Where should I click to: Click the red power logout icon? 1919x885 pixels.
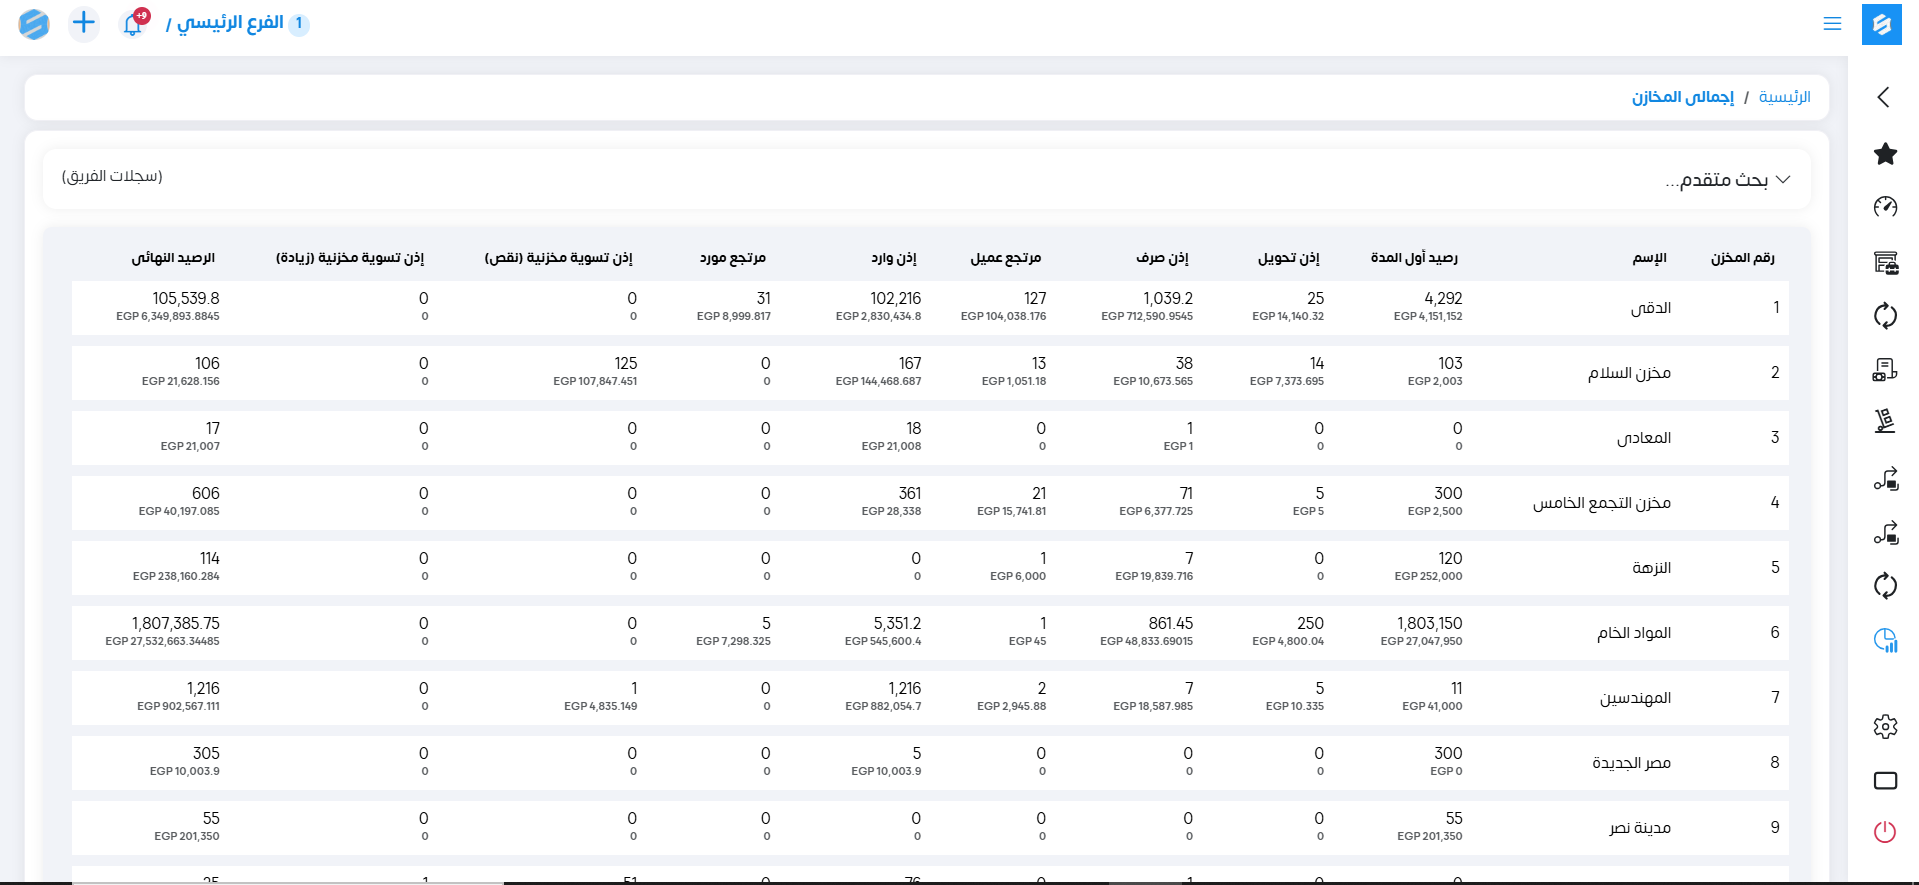point(1885,831)
